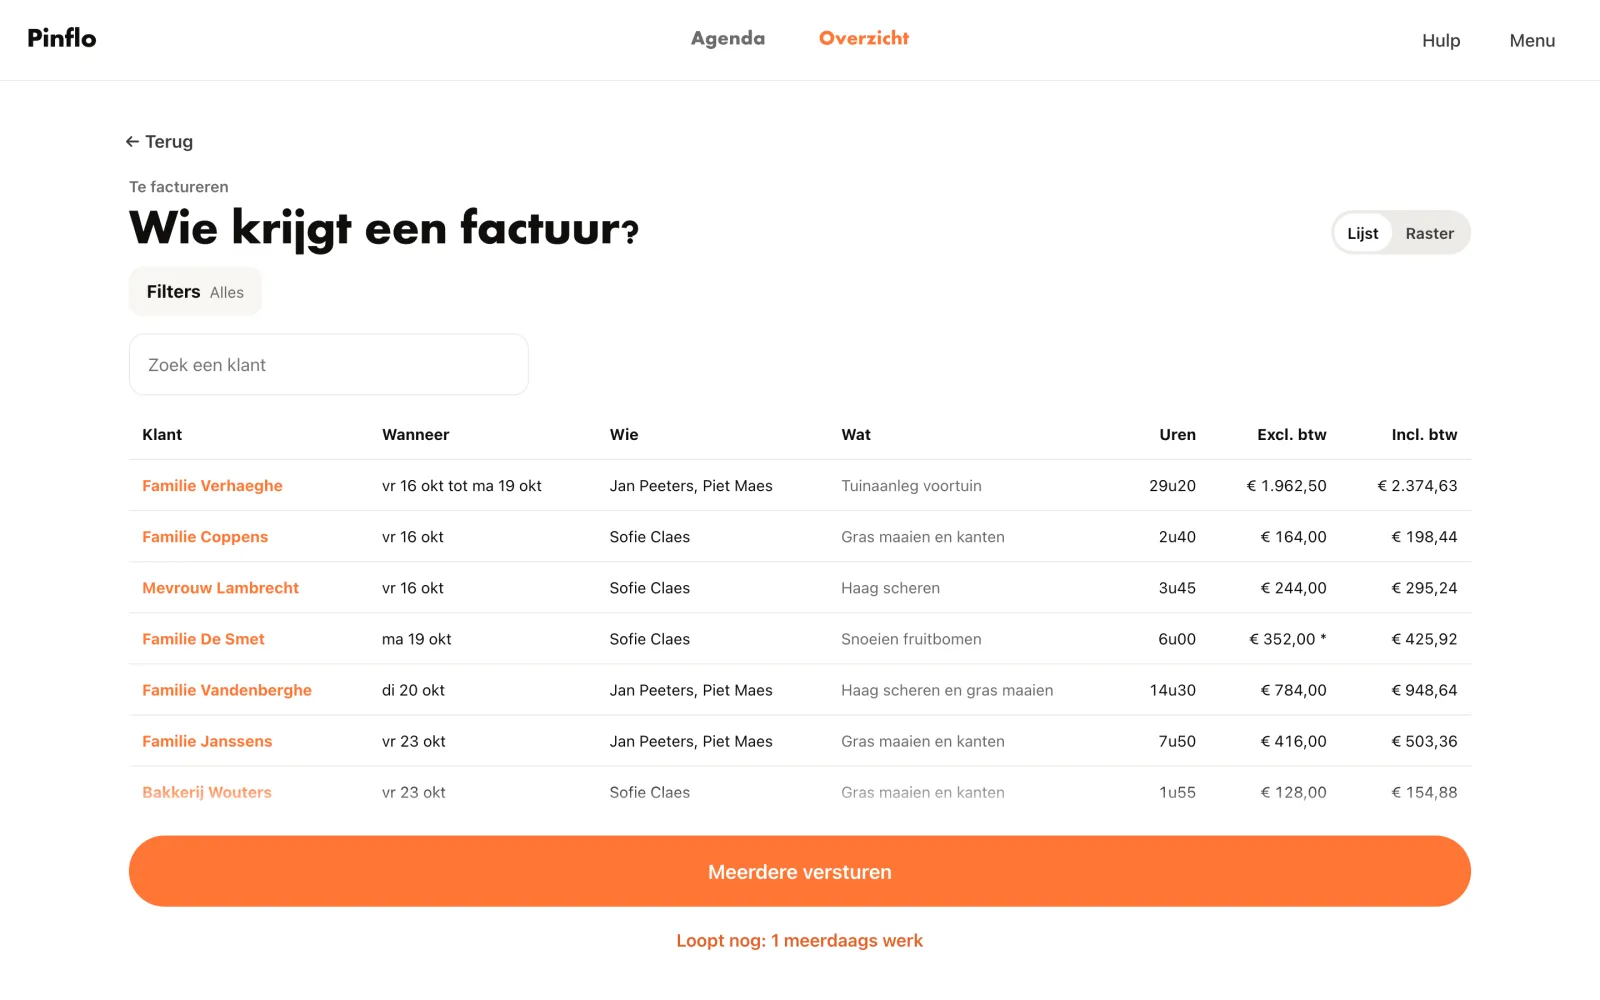
Task: Select the 'Haag scheren' description cell
Action: 890,588
